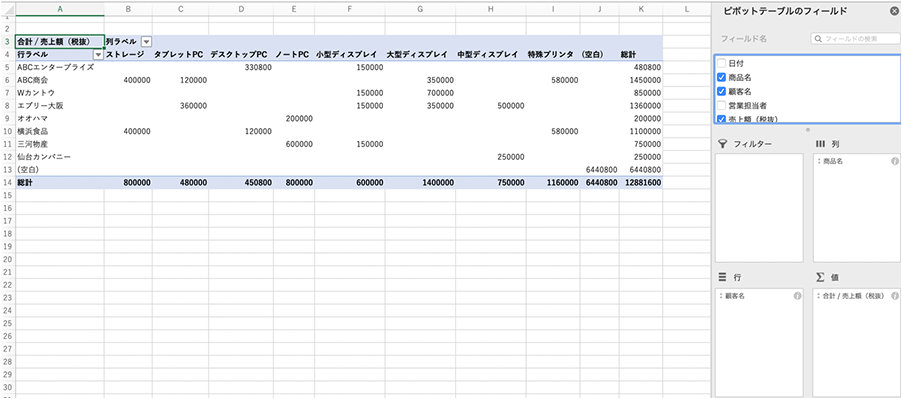Click the 総計 column header in K4
This screenshot has height=399, width=902.
pyautogui.click(x=628, y=55)
